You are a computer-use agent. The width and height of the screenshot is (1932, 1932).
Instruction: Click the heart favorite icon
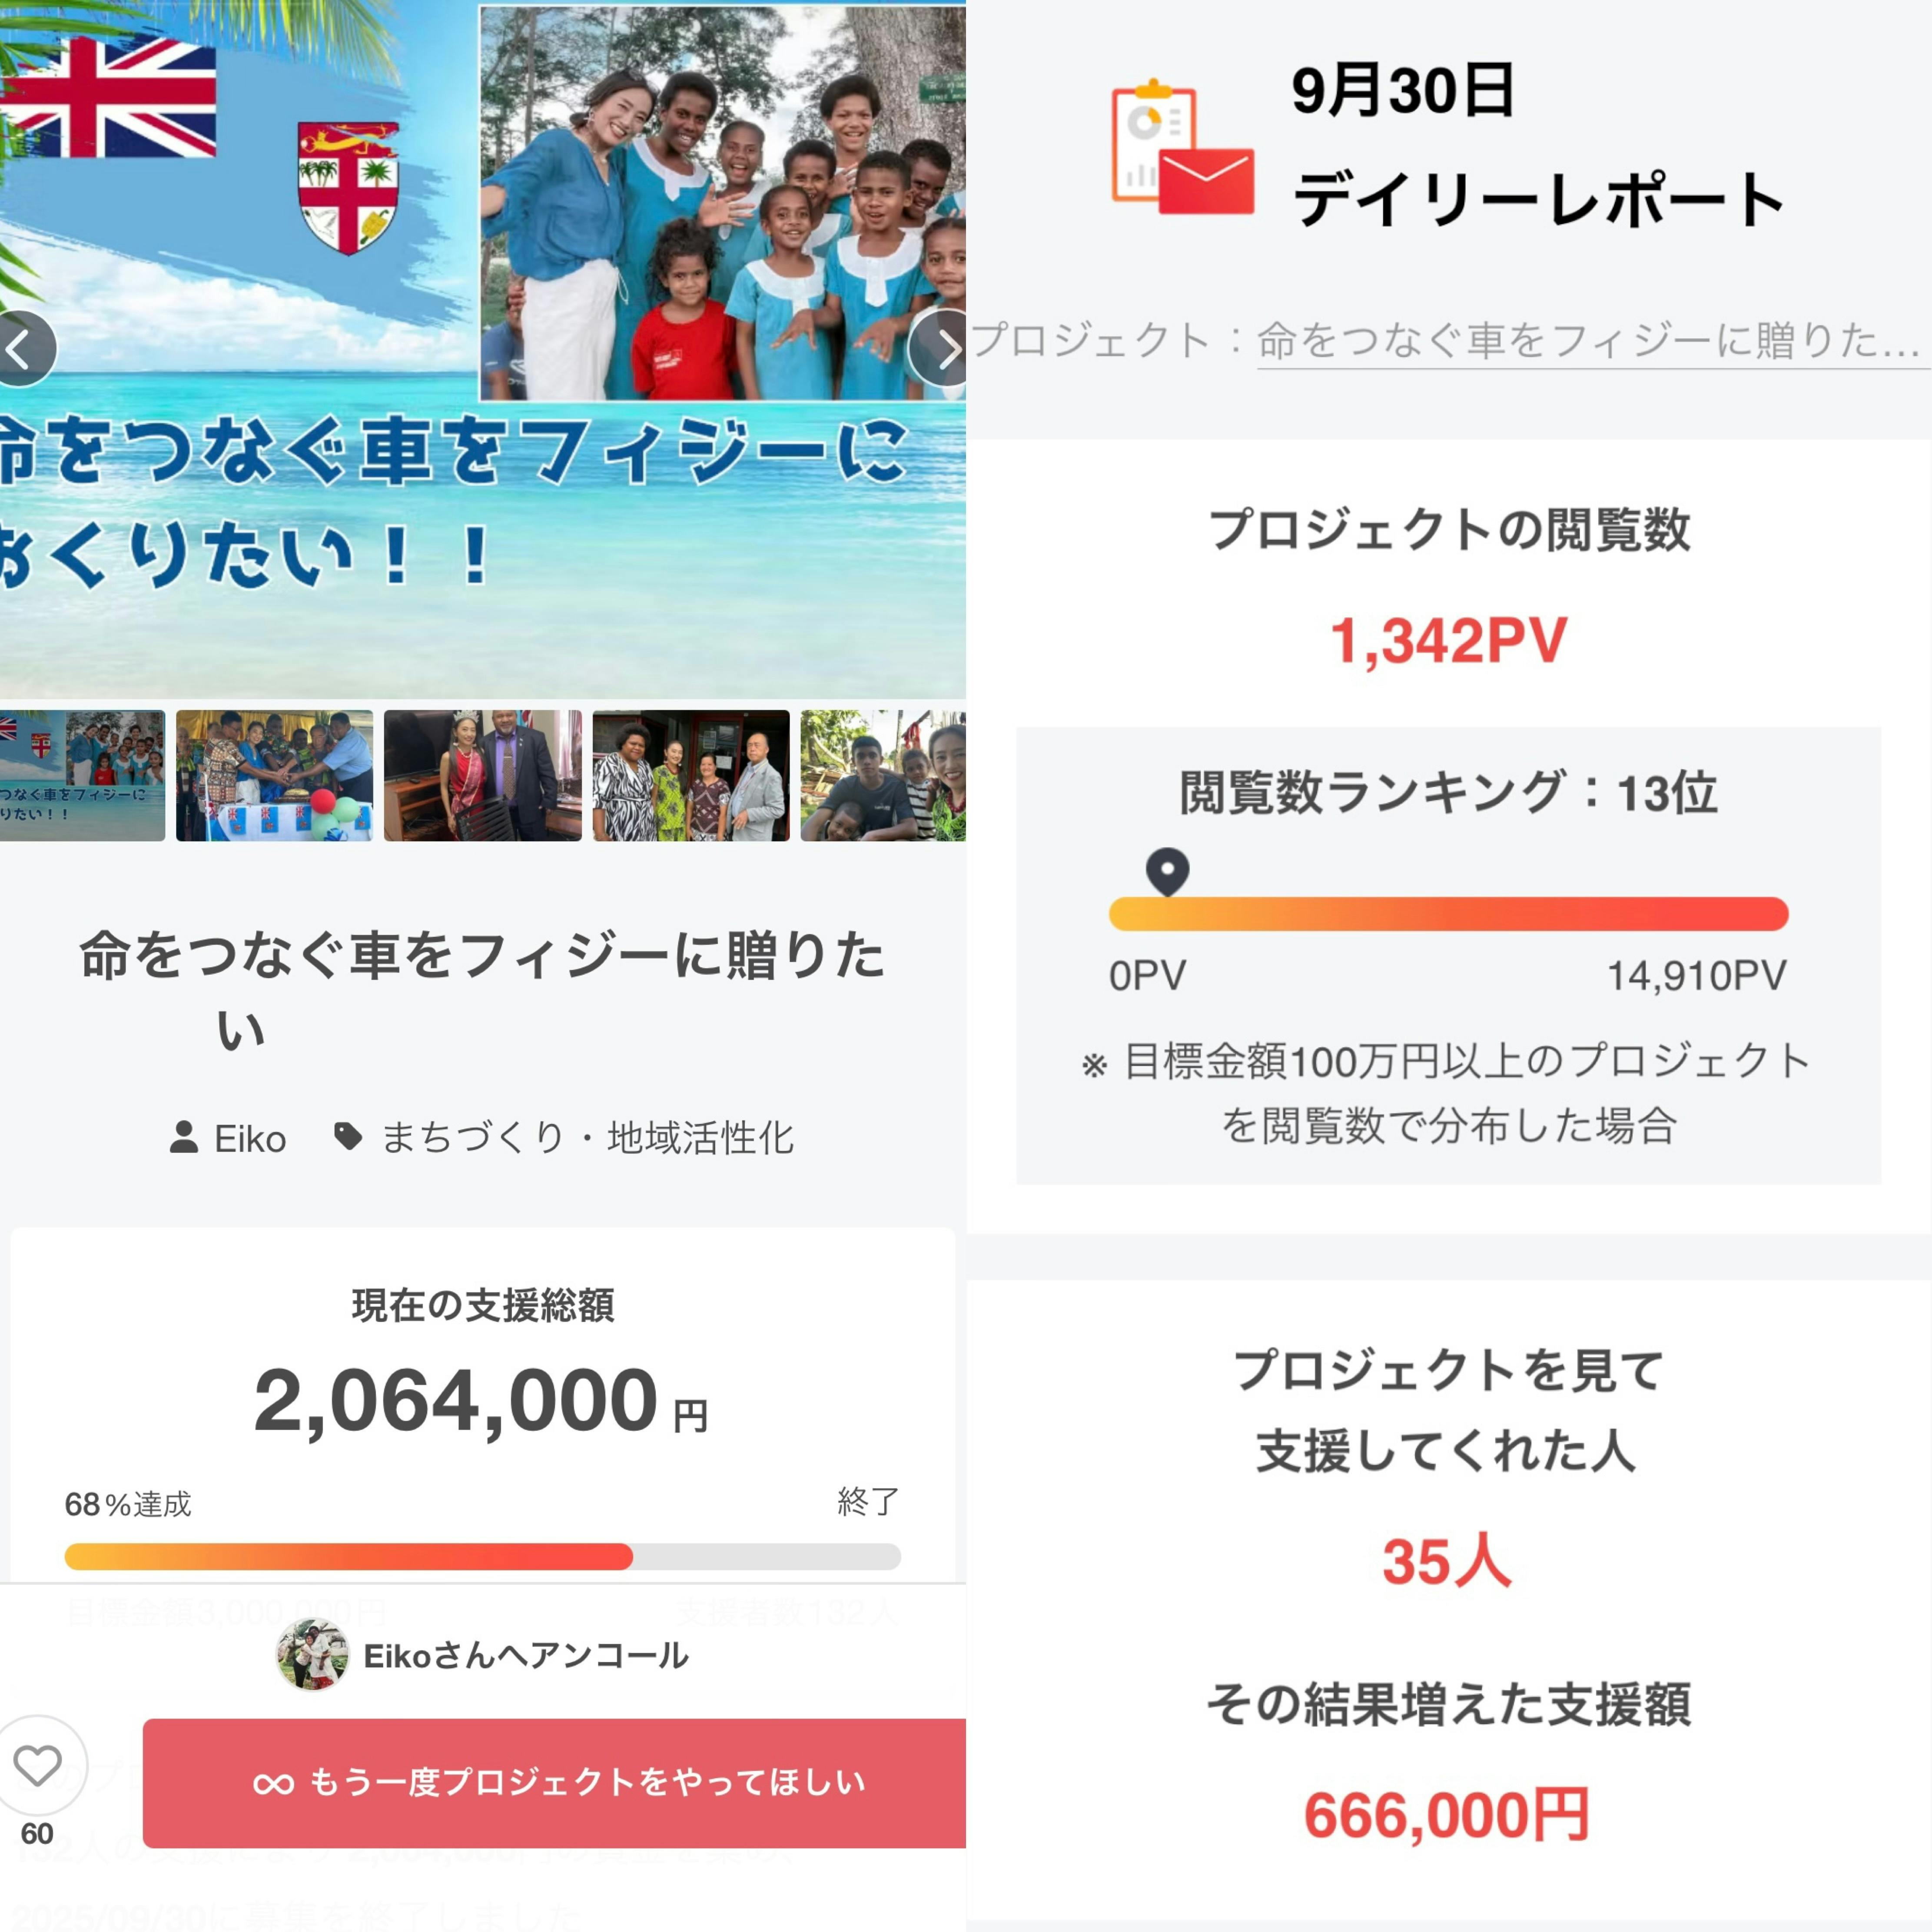click(38, 1766)
